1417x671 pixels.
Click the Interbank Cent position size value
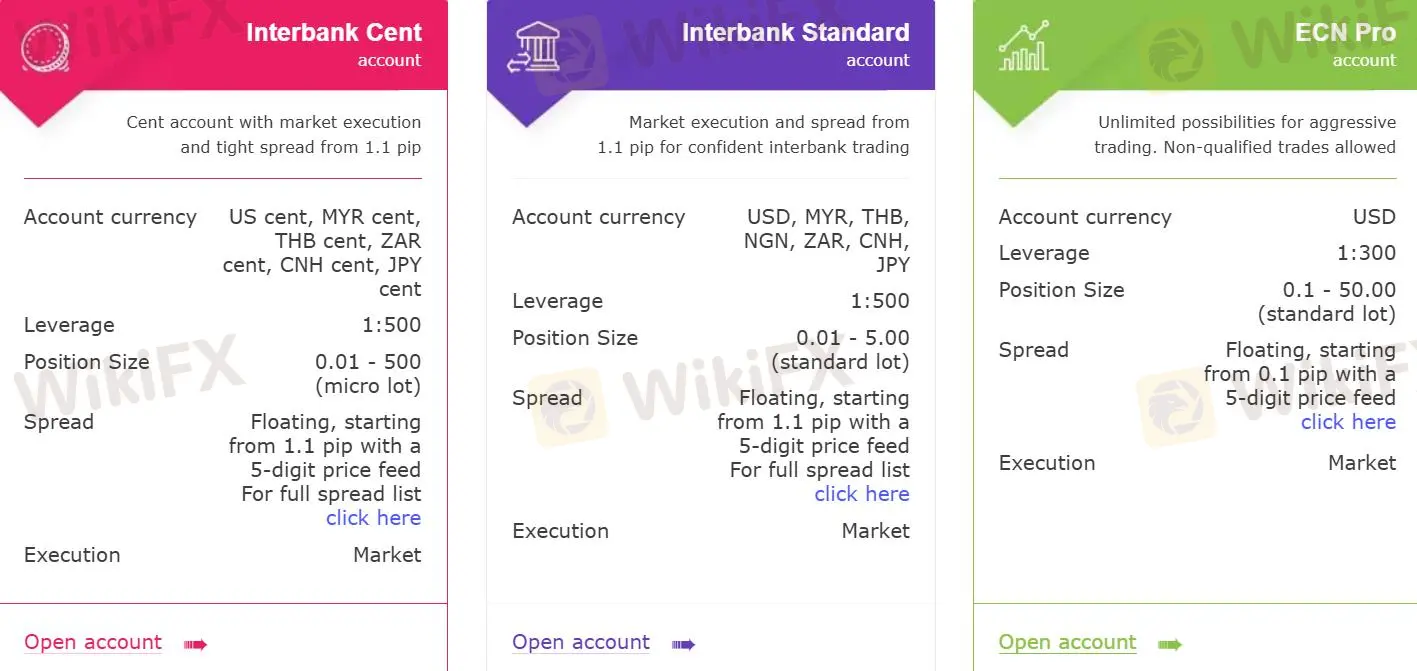[x=368, y=373]
